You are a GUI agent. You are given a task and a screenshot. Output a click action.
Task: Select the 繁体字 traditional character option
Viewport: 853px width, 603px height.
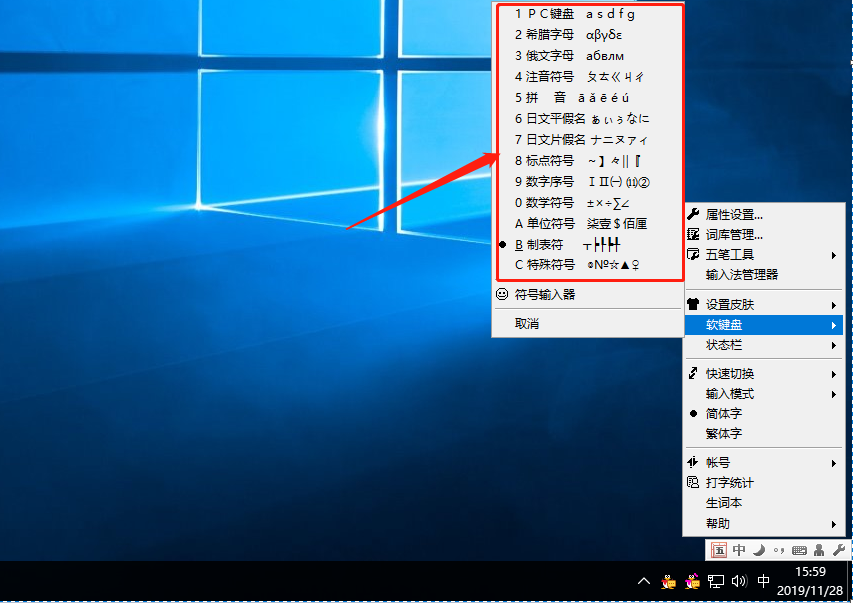point(724,434)
